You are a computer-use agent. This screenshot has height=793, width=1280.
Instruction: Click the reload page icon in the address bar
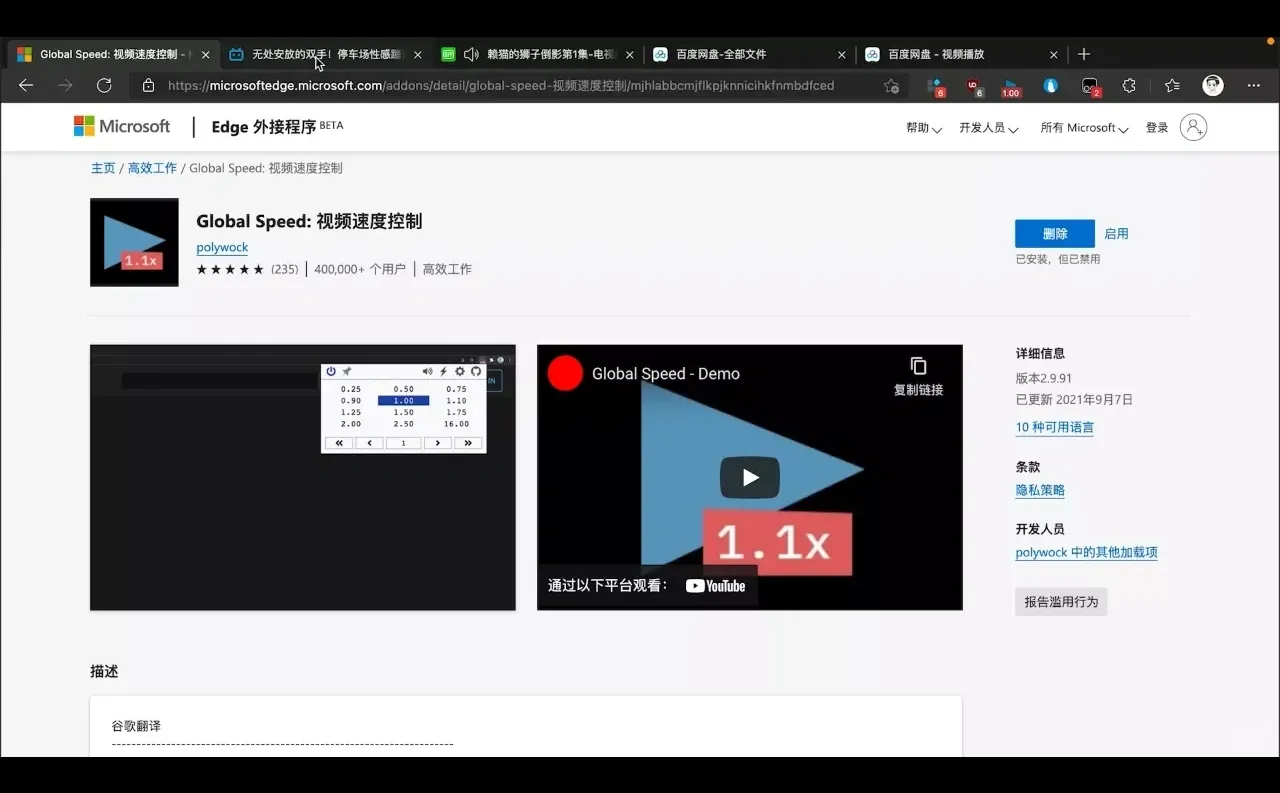[x=103, y=85]
